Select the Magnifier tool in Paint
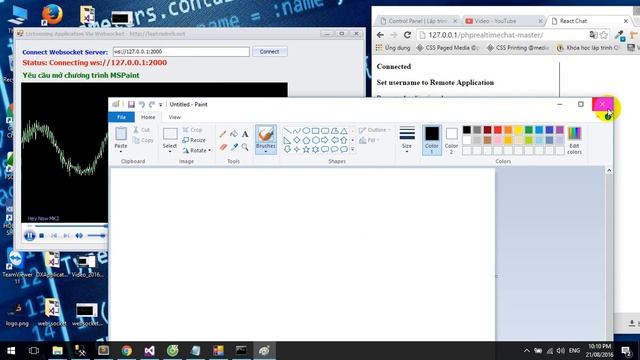 tap(245, 147)
